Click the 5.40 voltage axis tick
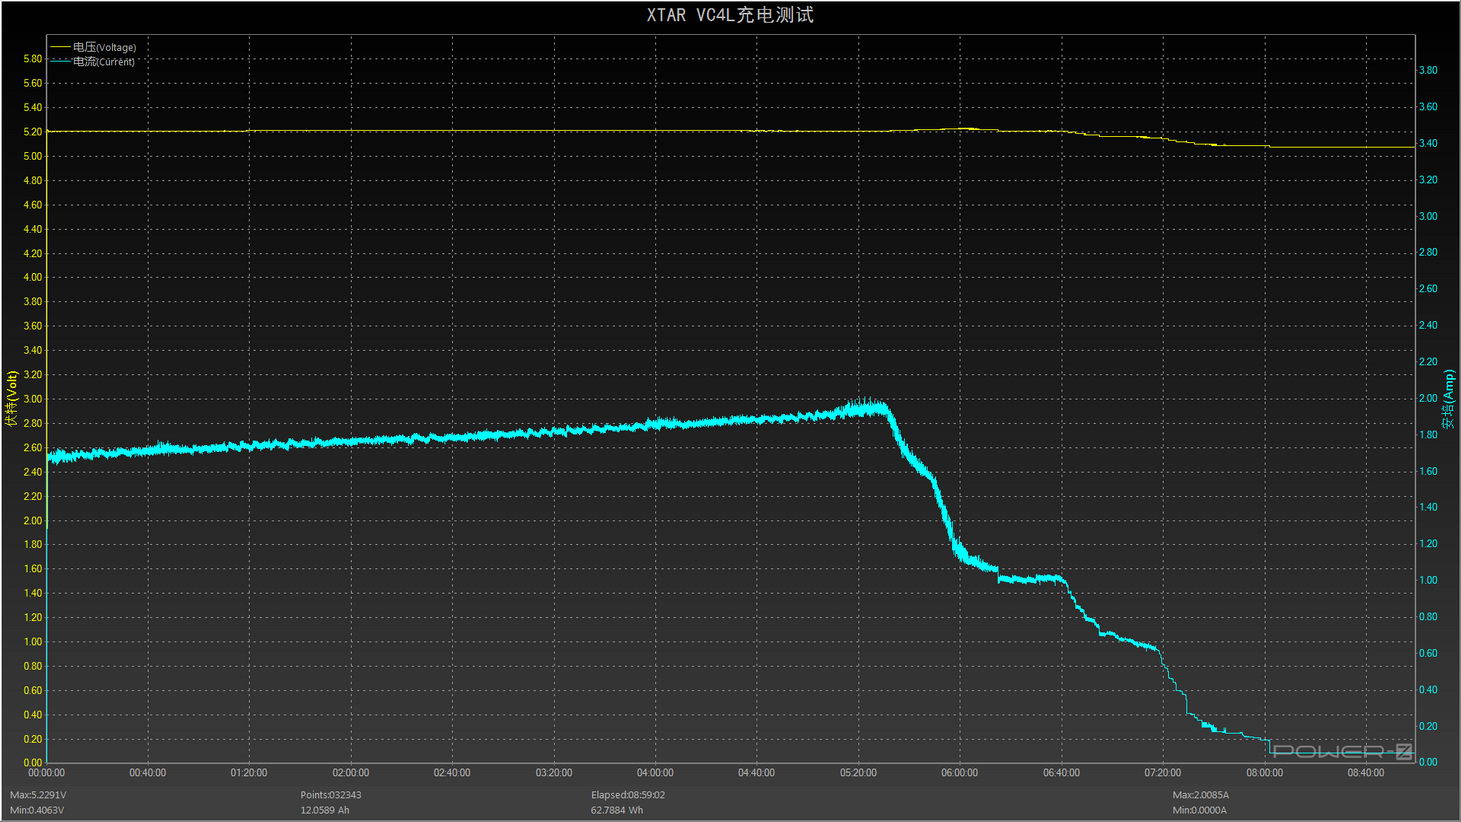The height and width of the screenshot is (822, 1461). (x=32, y=108)
